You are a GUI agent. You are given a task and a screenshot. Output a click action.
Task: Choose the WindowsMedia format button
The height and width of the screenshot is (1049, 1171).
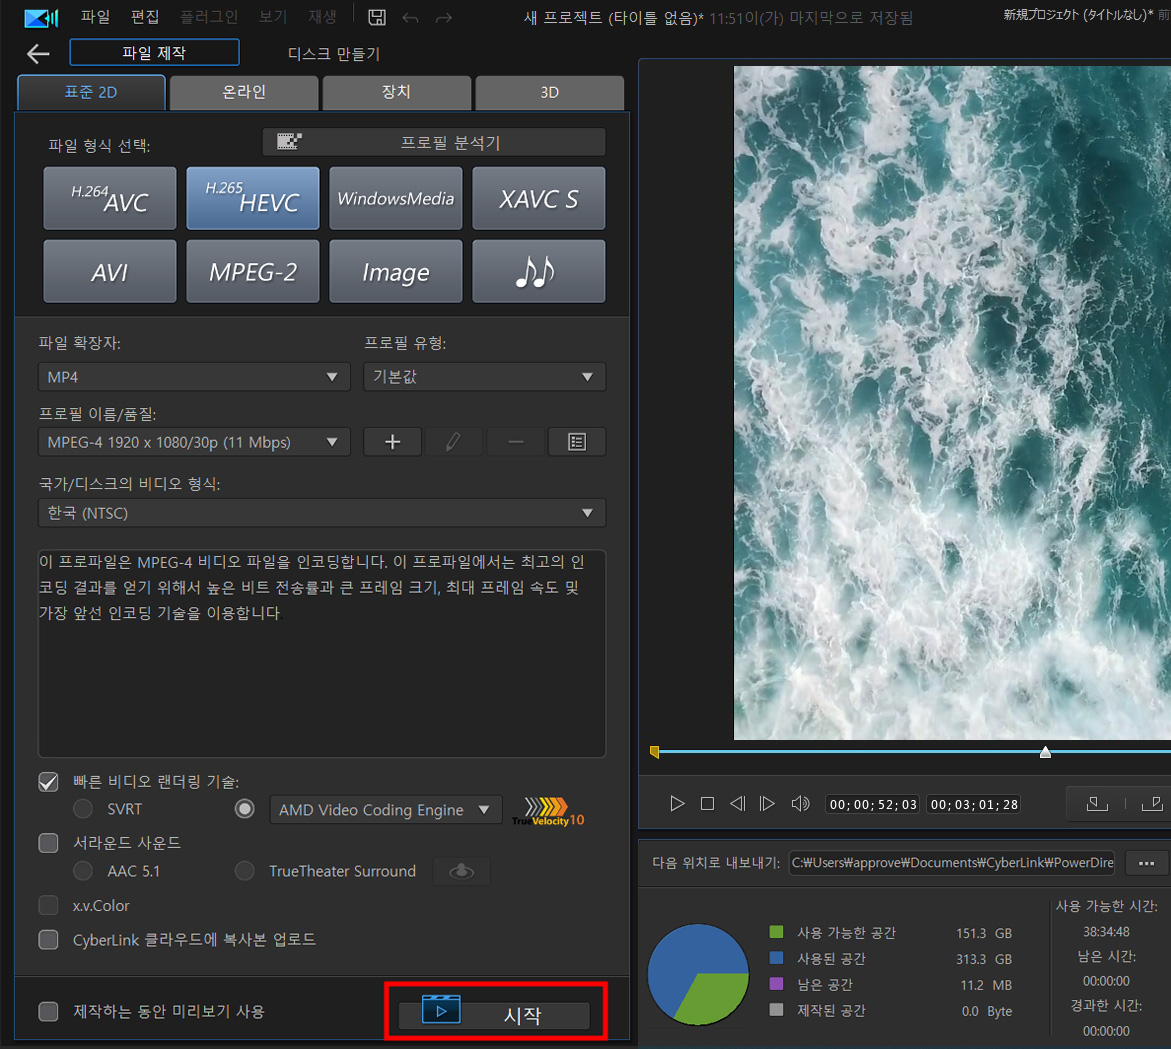tap(396, 198)
